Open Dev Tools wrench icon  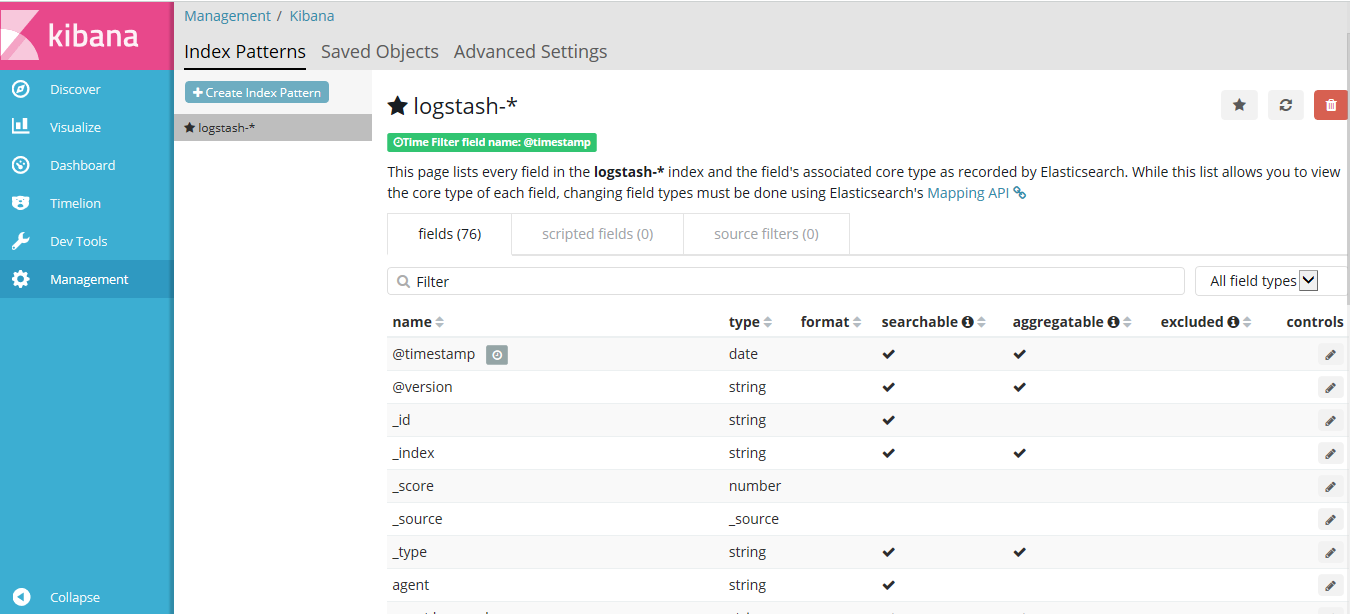click(x=20, y=241)
